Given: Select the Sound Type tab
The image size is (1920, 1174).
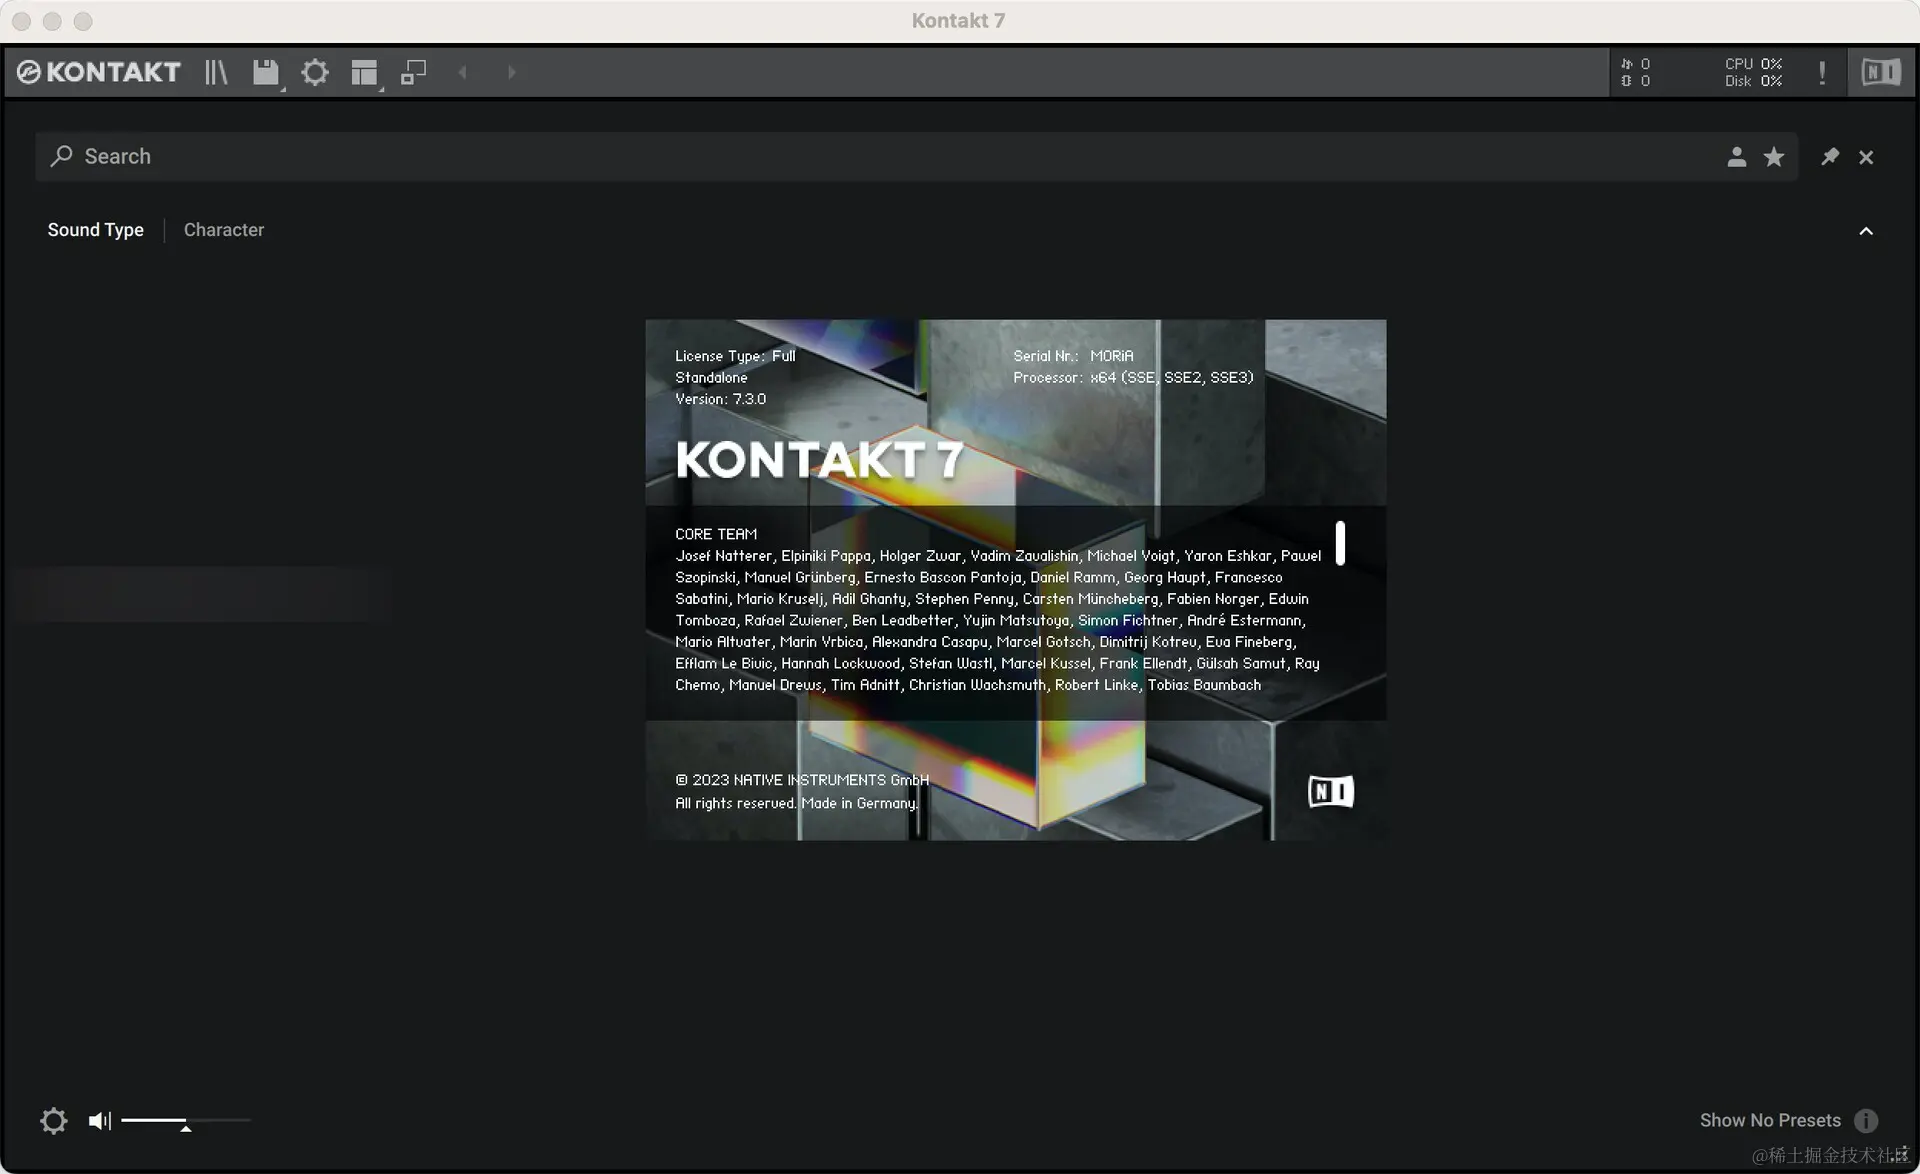Looking at the screenshot, I should point(95,230).
